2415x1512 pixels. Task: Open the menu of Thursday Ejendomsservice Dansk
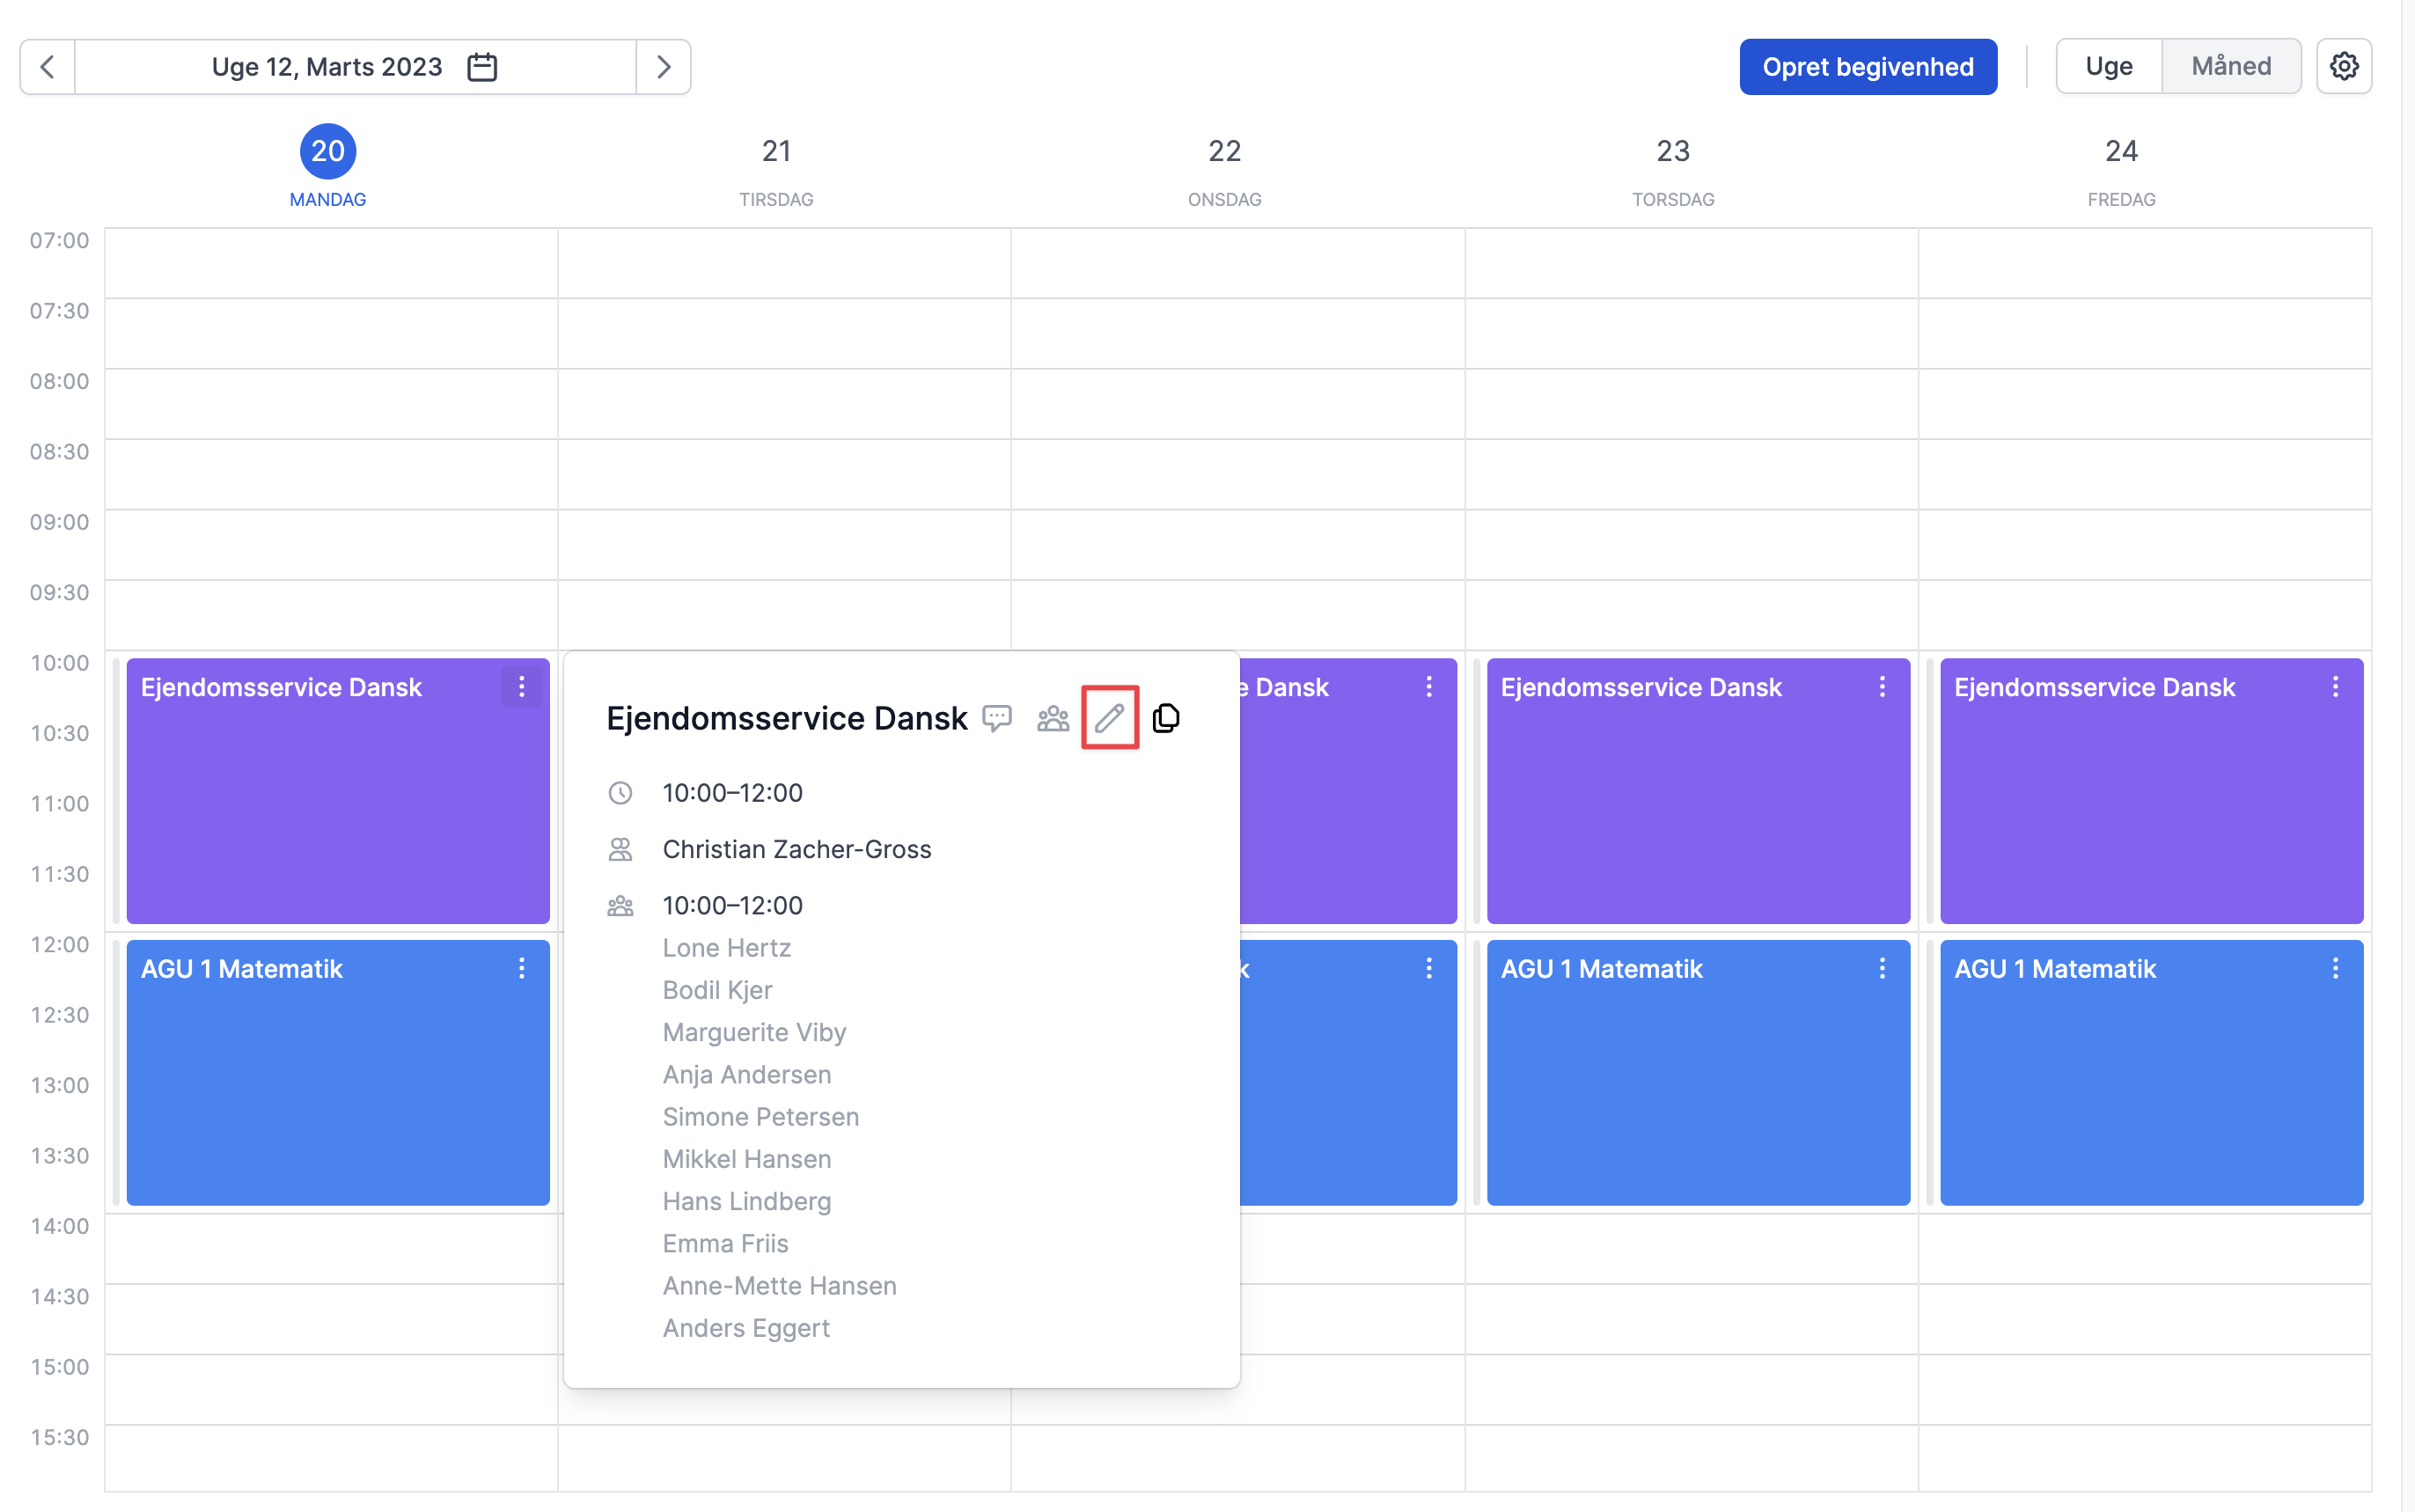1882,687
